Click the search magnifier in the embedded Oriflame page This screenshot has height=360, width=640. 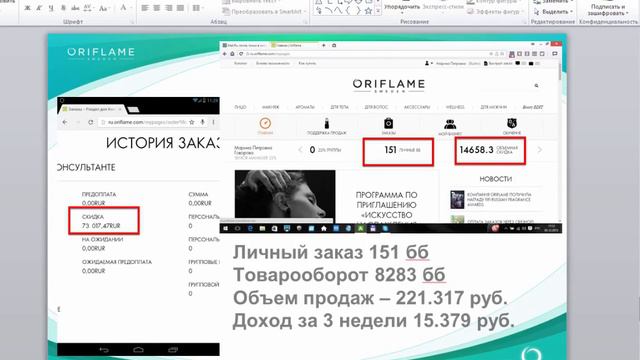point(536,86)
